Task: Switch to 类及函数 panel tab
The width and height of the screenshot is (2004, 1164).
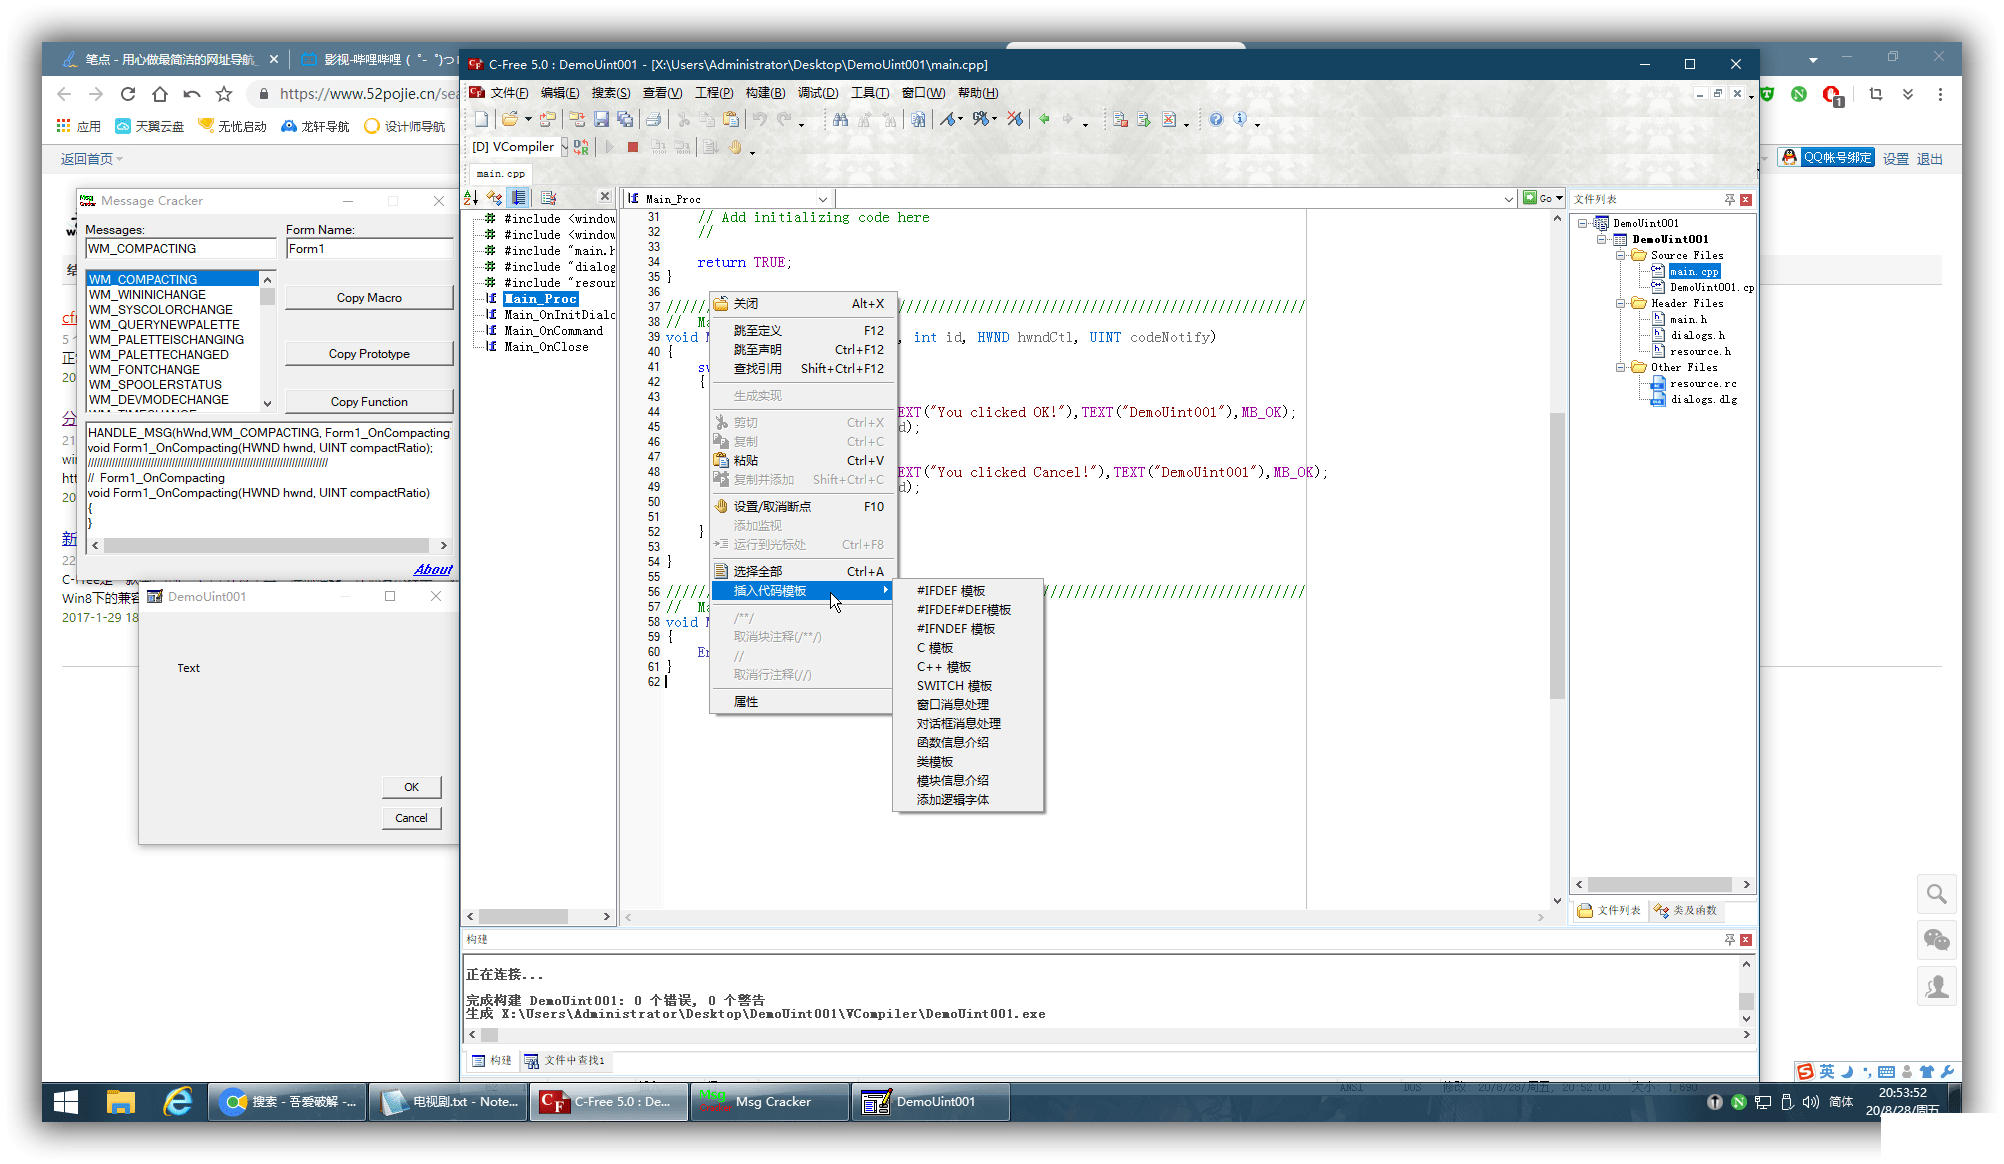Action: tap(1687, 910)
